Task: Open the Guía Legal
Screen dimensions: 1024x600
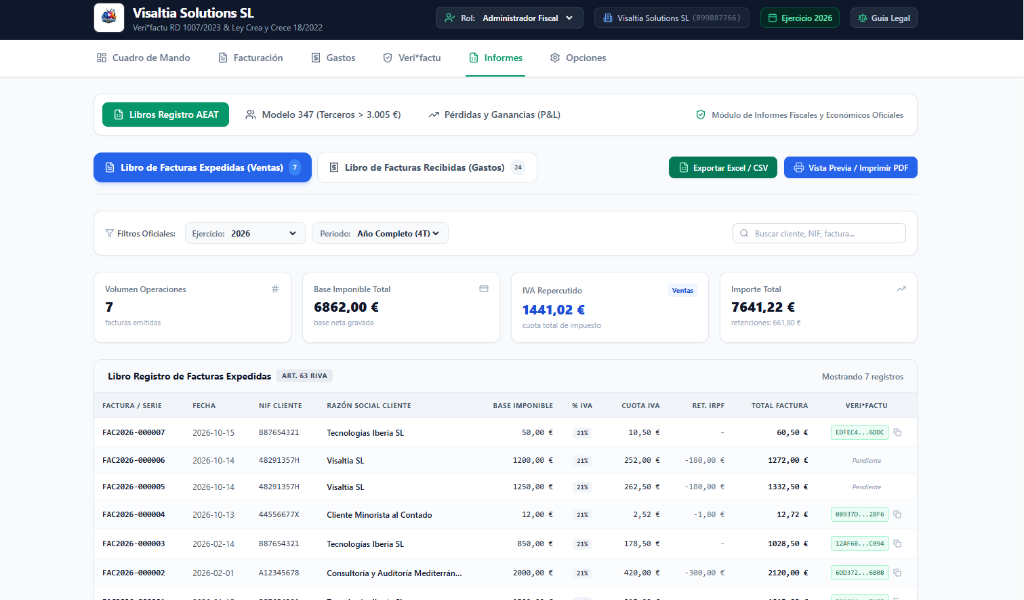Action: 884,18
